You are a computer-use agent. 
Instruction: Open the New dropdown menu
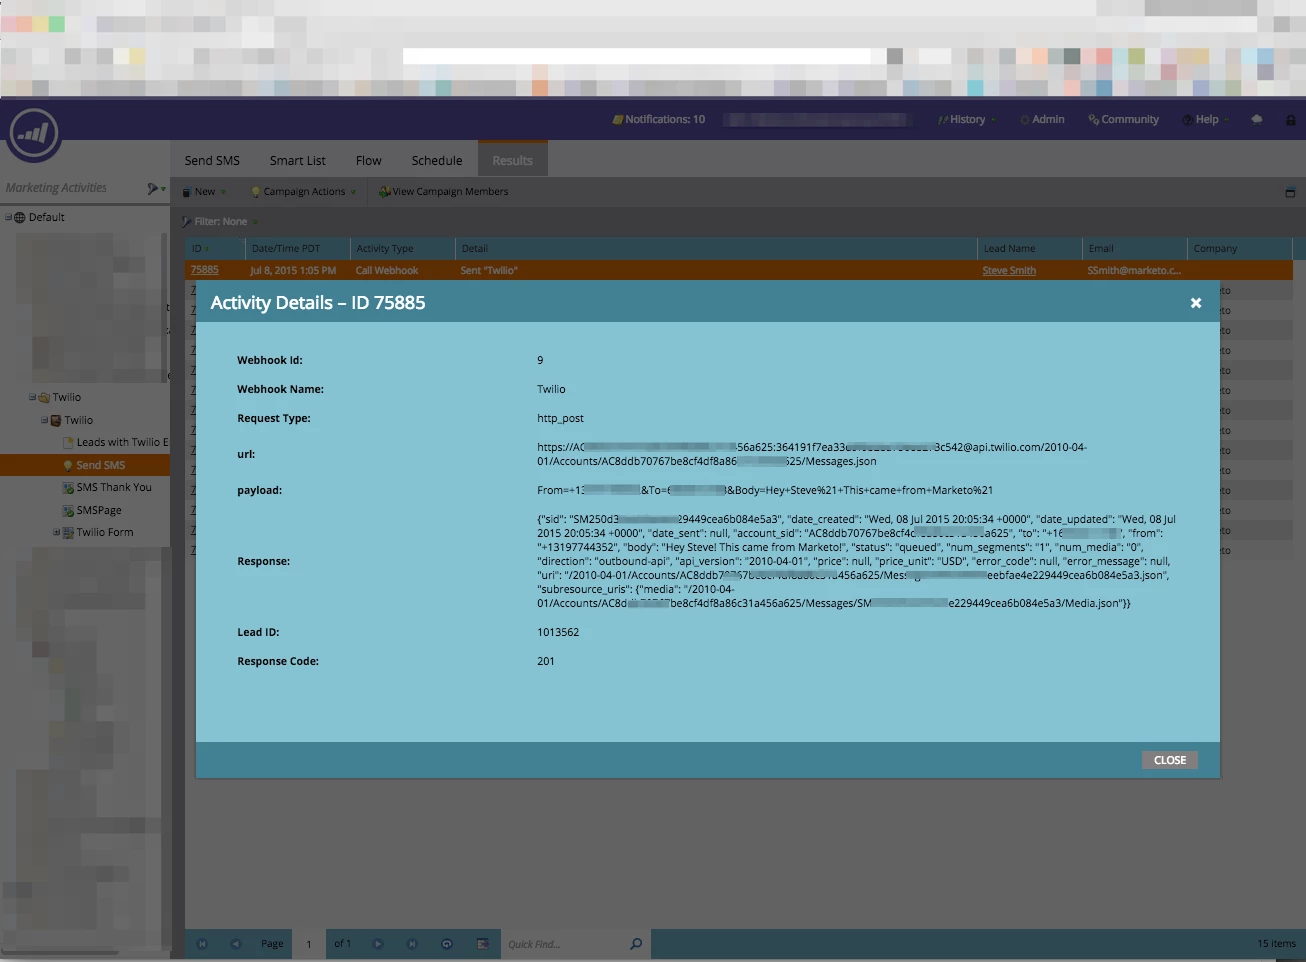(204, 192)
